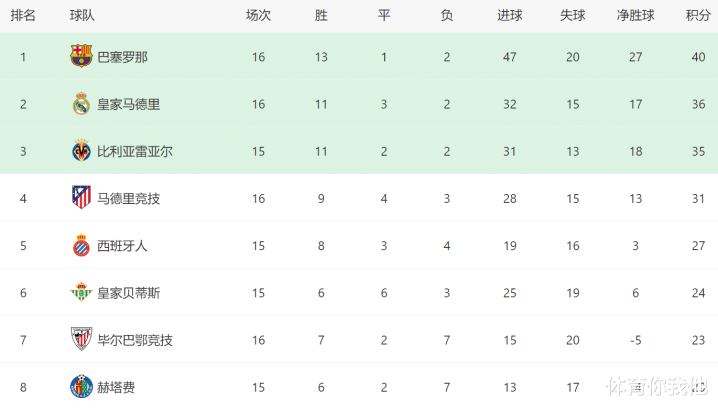Click the 进球 column header

coord(510,15)
